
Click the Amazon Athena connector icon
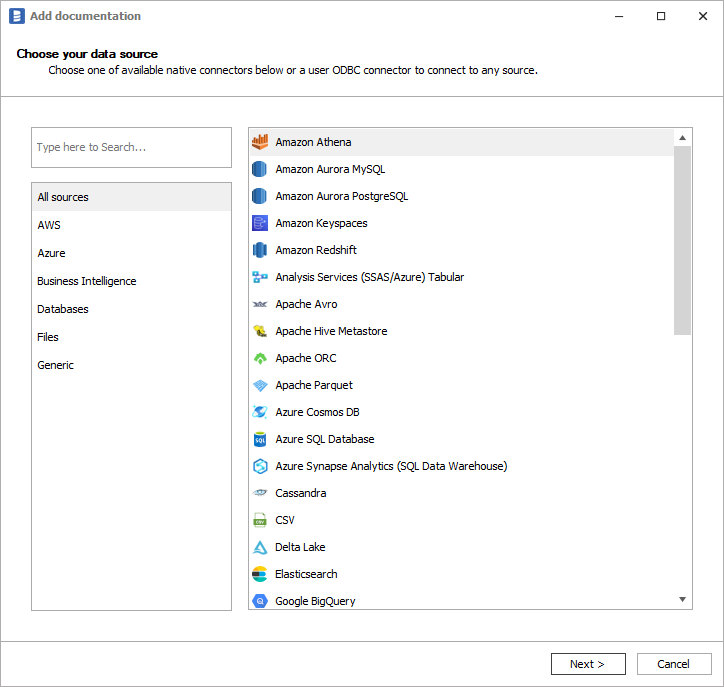click(260, 142)
